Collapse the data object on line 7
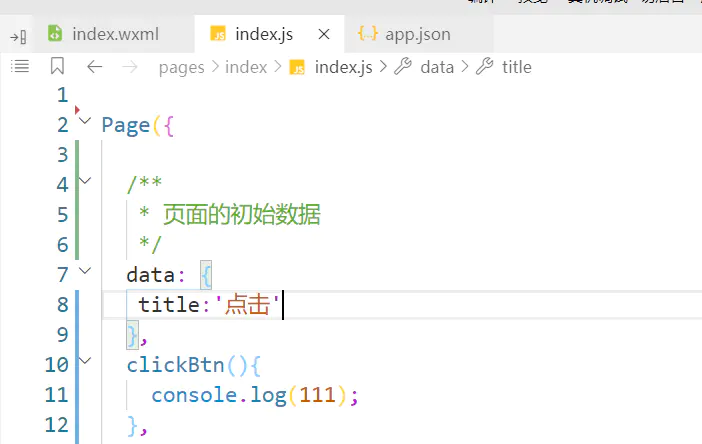702x444 pixels. point(85,270)
